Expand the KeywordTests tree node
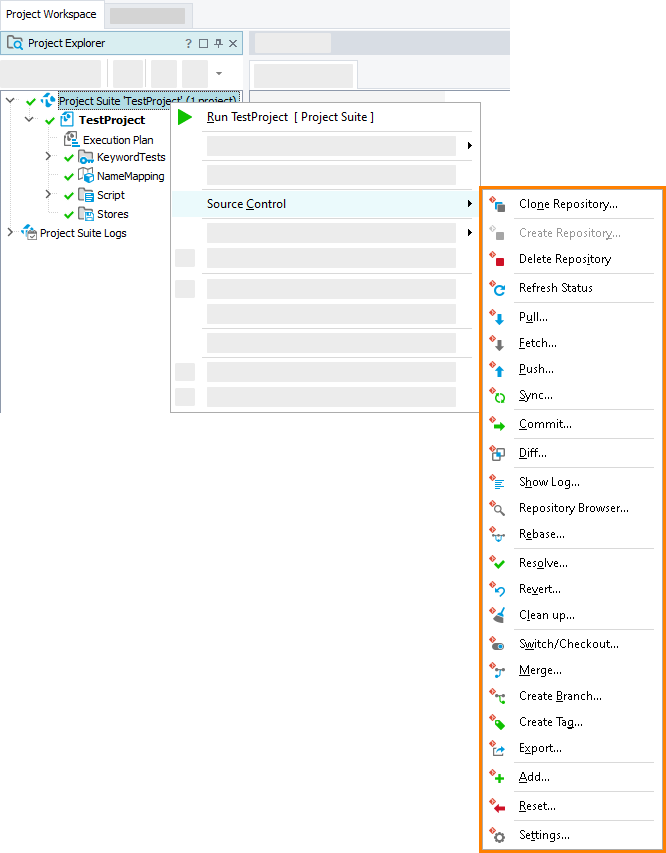The image size is (666, 853). [x=48, y=156]
